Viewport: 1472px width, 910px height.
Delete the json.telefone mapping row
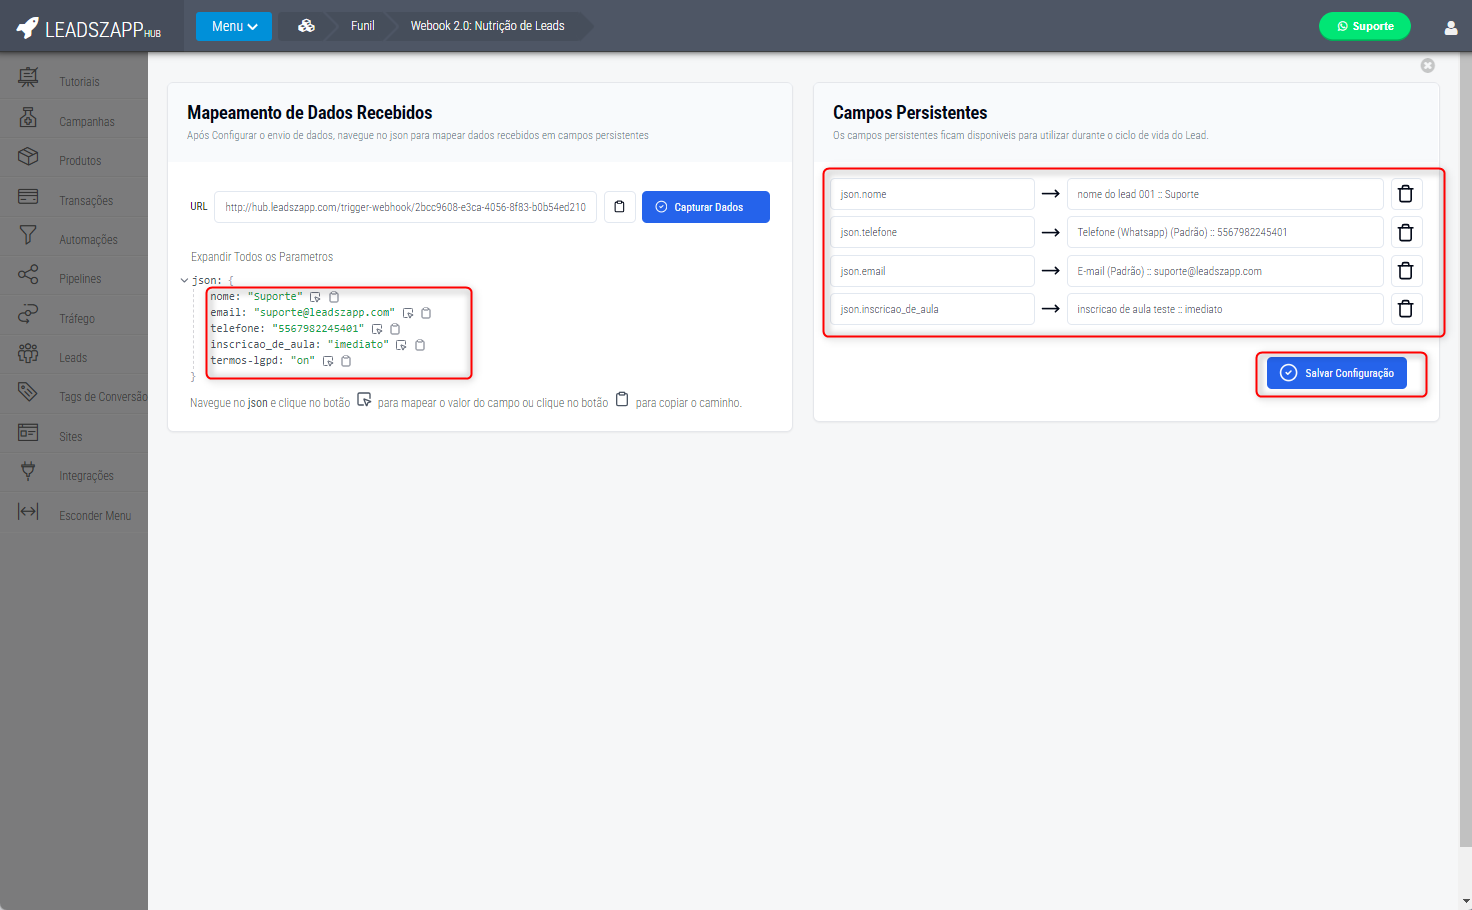click(x=1405, y=232)
